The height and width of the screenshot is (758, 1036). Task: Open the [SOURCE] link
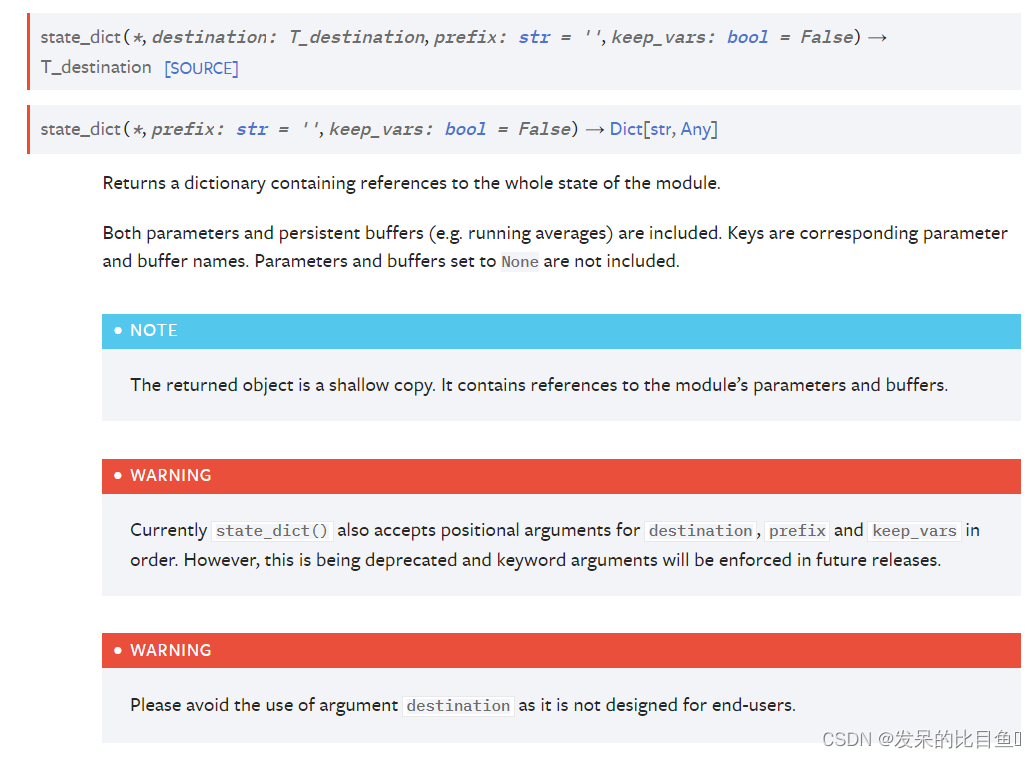pyautogui.click(x=201, y=68)
